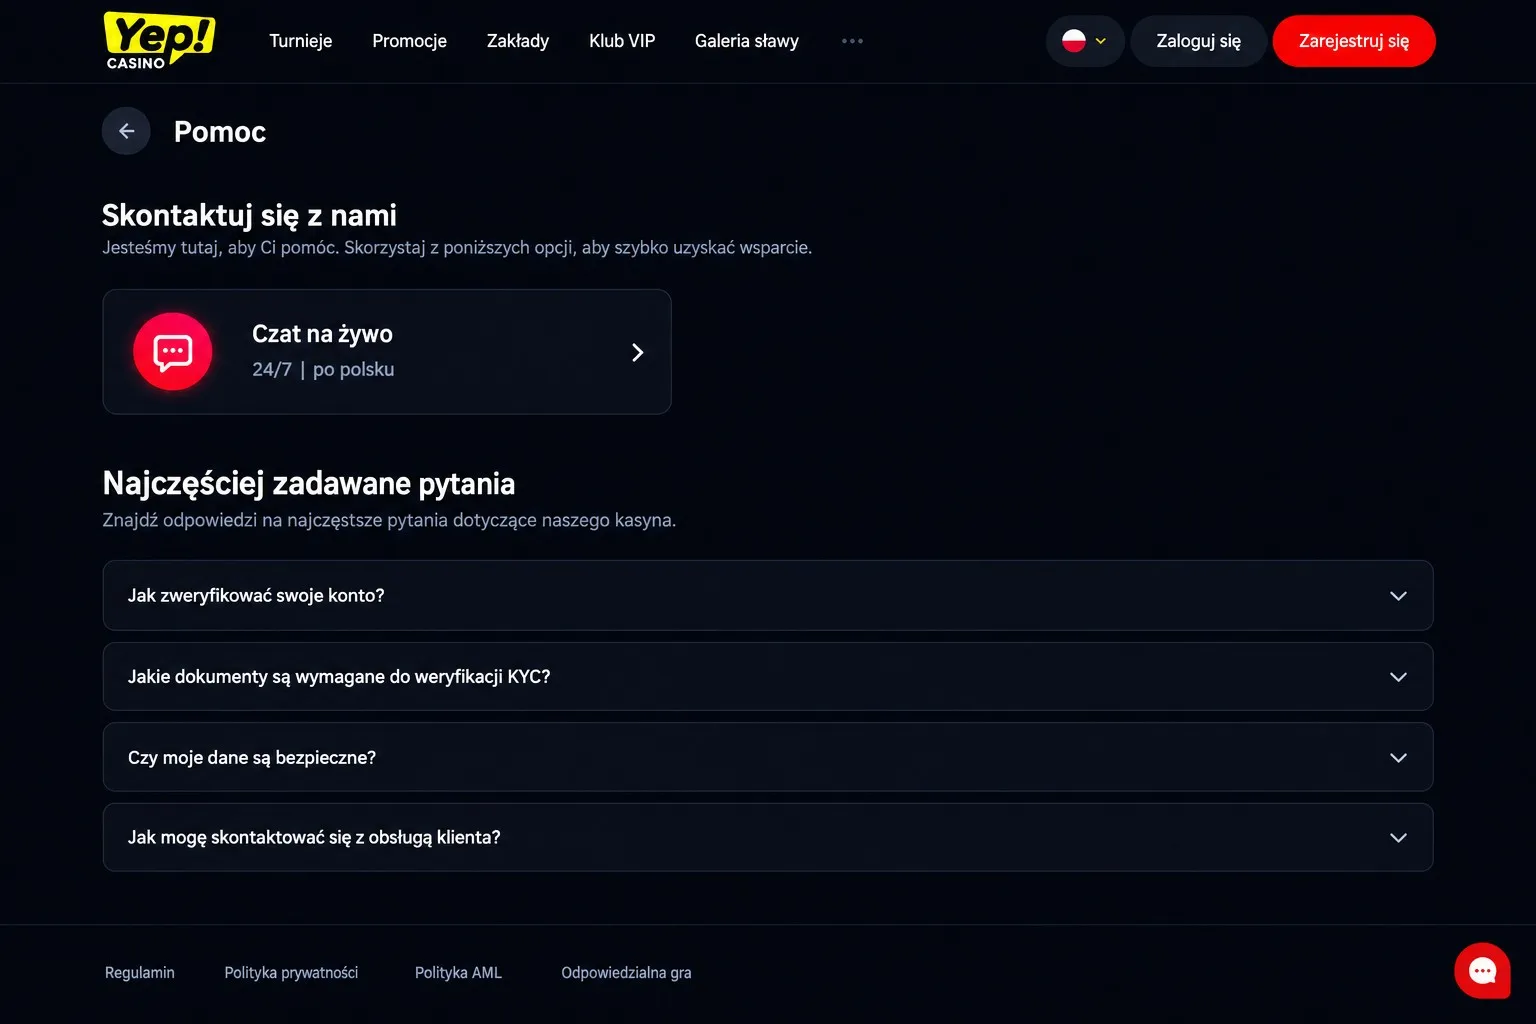Click the arrow on the Czat na żywo card

637,352
